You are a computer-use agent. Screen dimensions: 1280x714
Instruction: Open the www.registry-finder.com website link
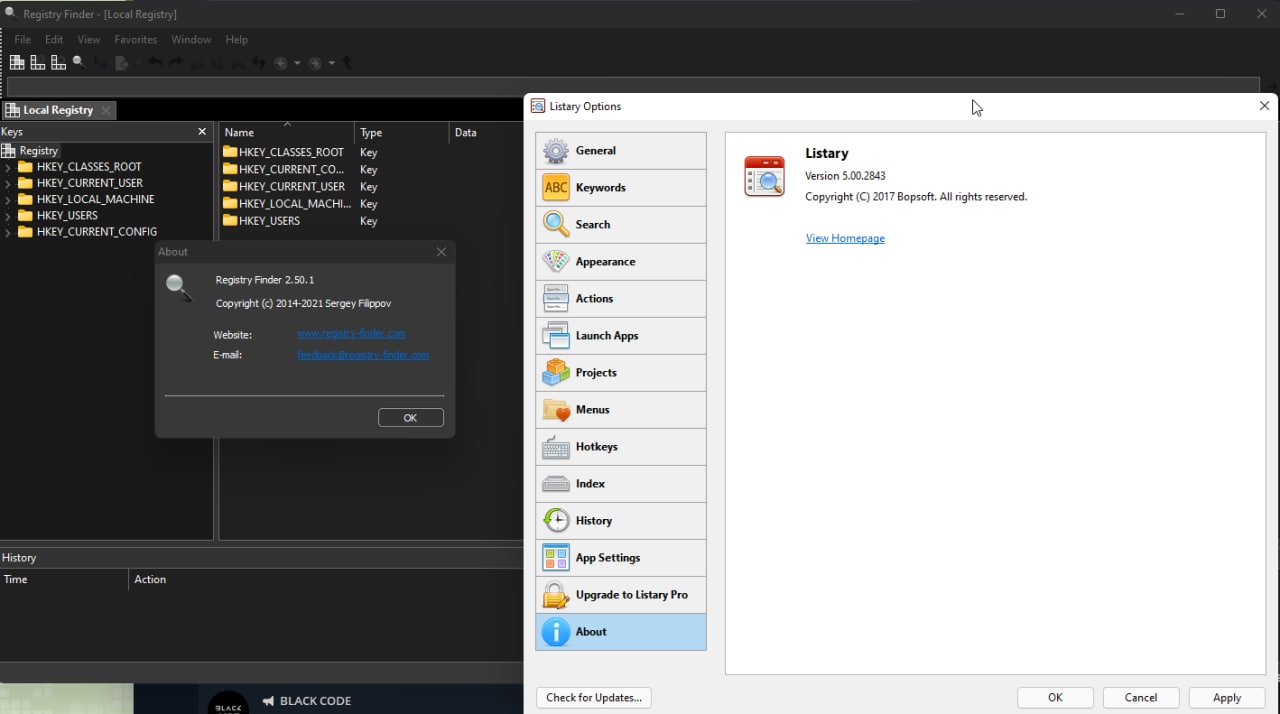351,334
